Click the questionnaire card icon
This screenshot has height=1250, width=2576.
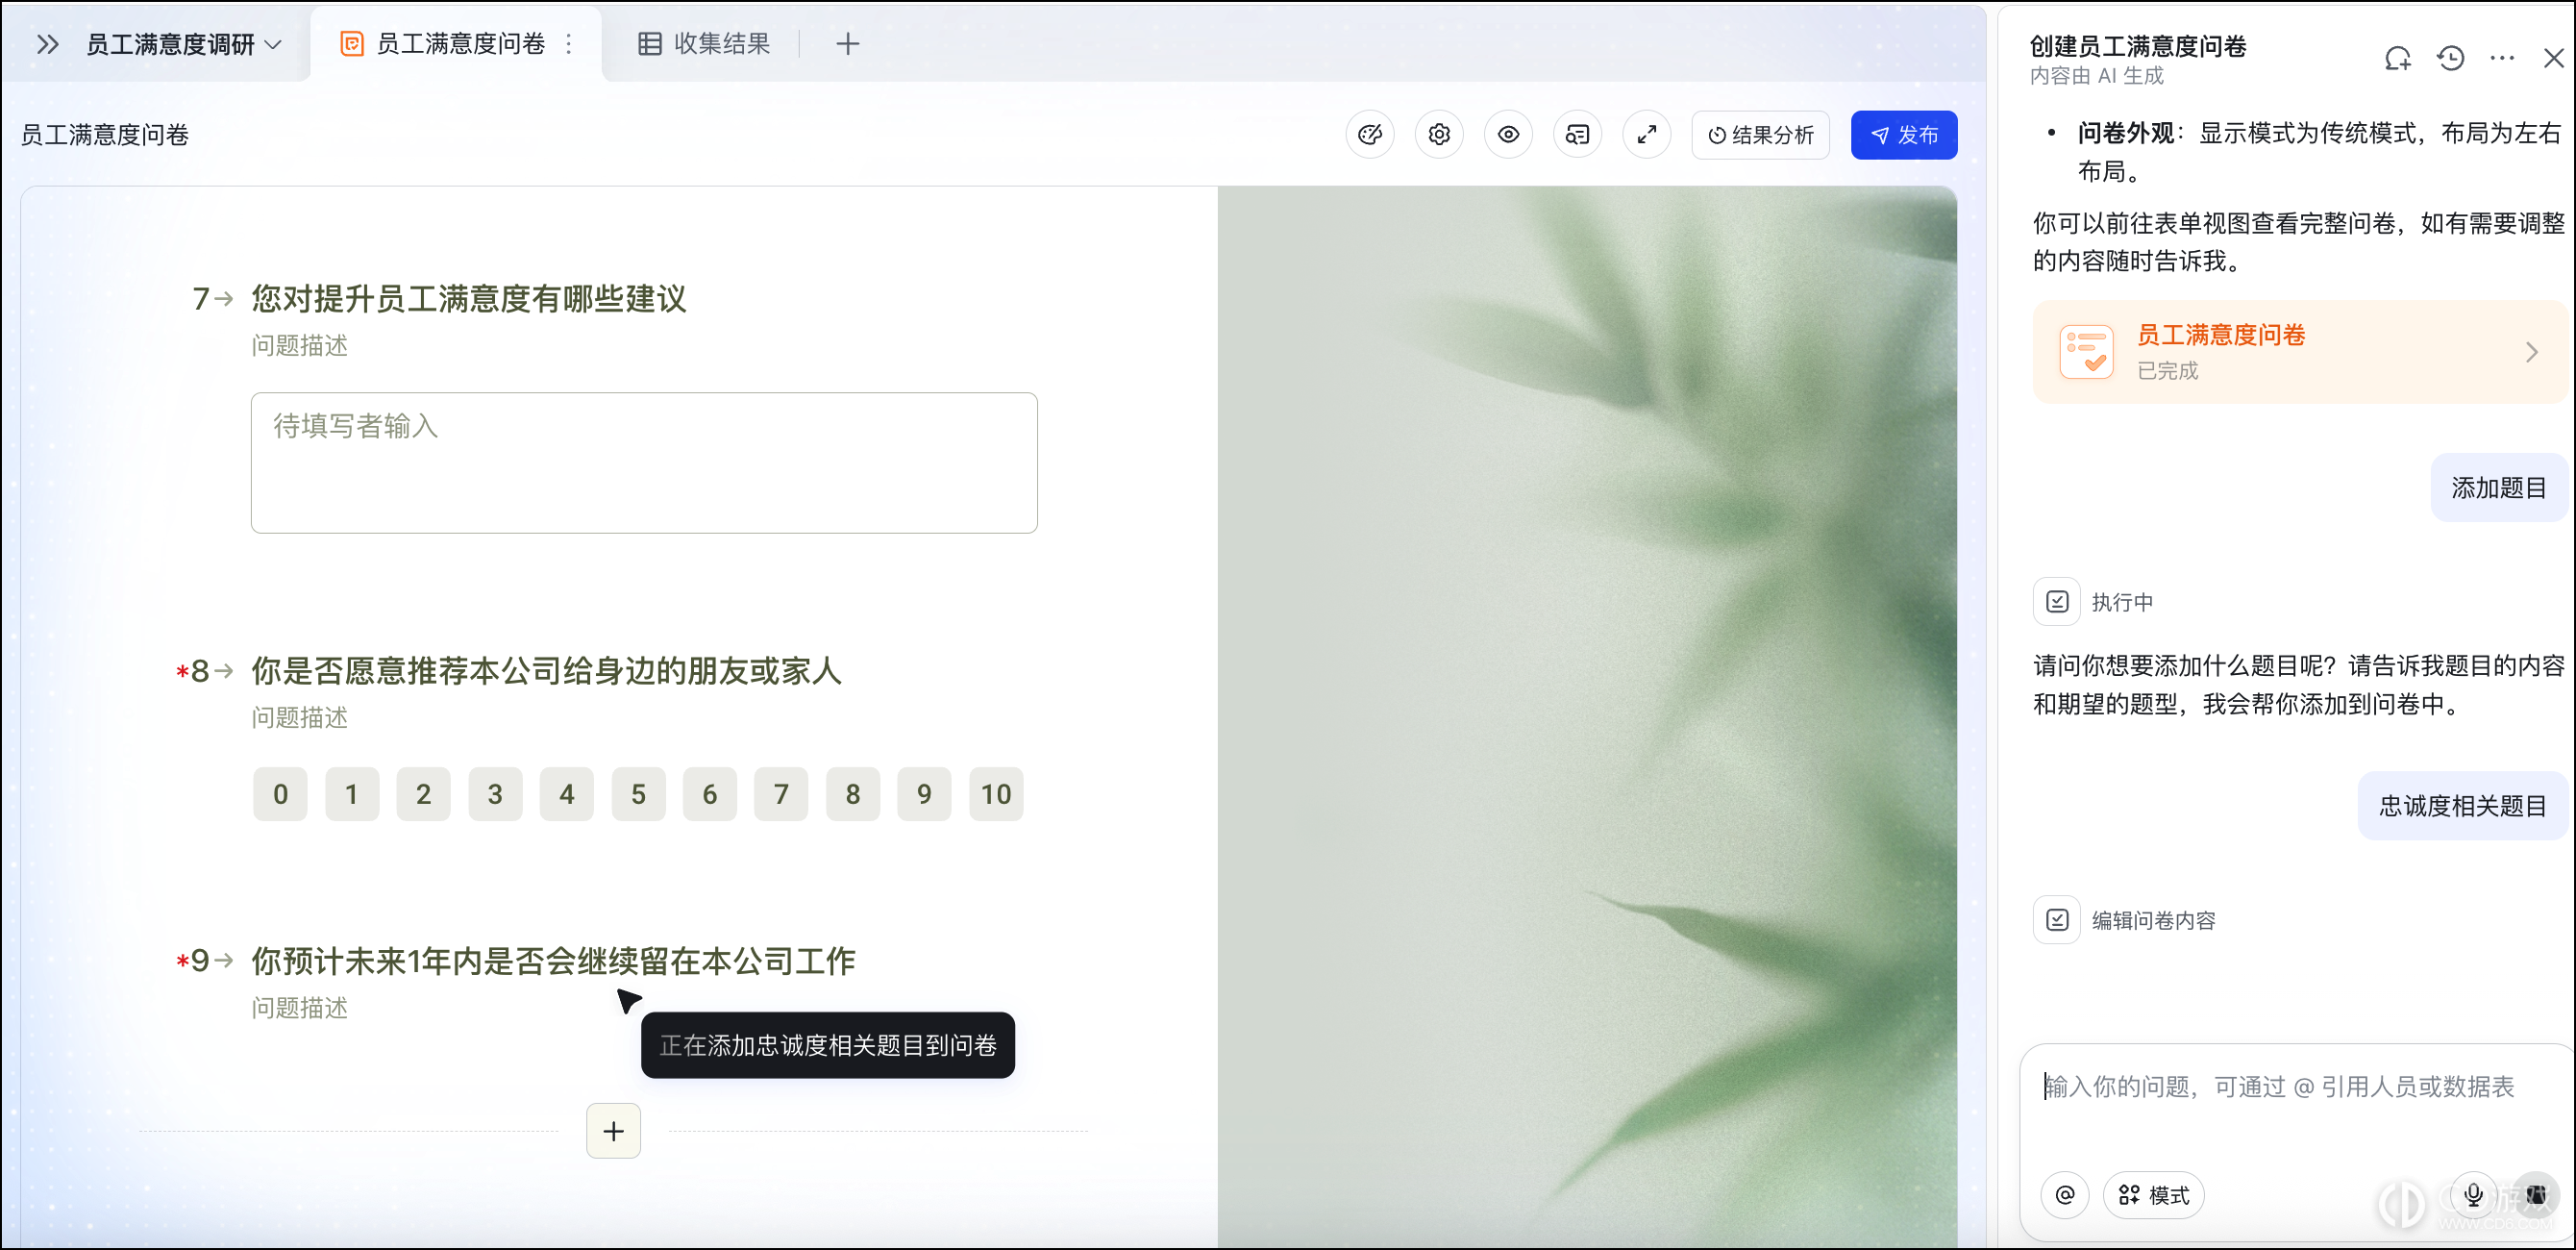pyautogui.click(x=2087, y=352)
